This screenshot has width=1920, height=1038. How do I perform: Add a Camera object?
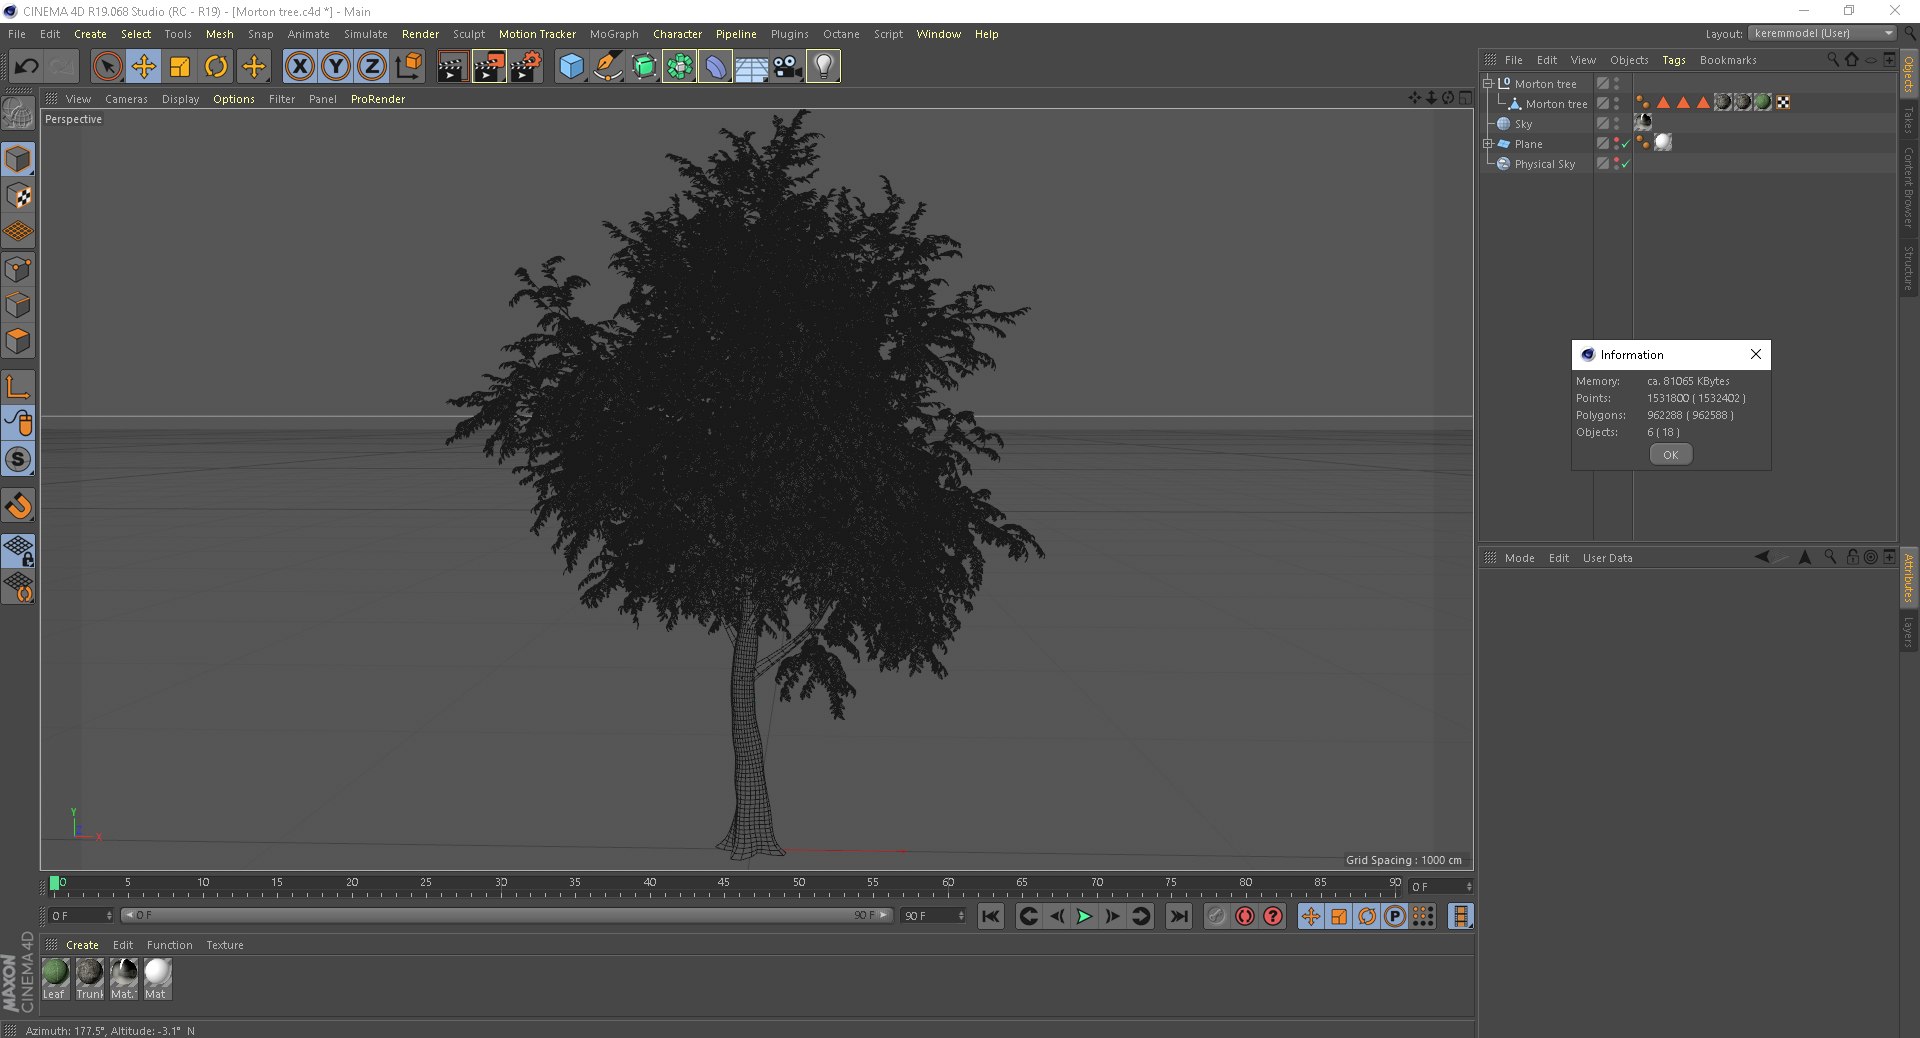click(787, 67)
